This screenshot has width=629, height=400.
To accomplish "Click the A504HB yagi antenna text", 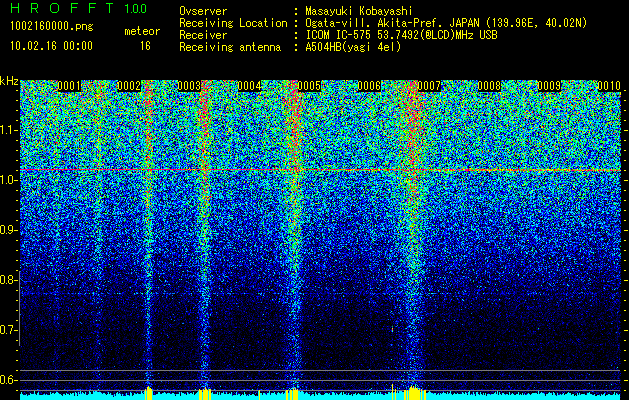I will click(353, 47).
